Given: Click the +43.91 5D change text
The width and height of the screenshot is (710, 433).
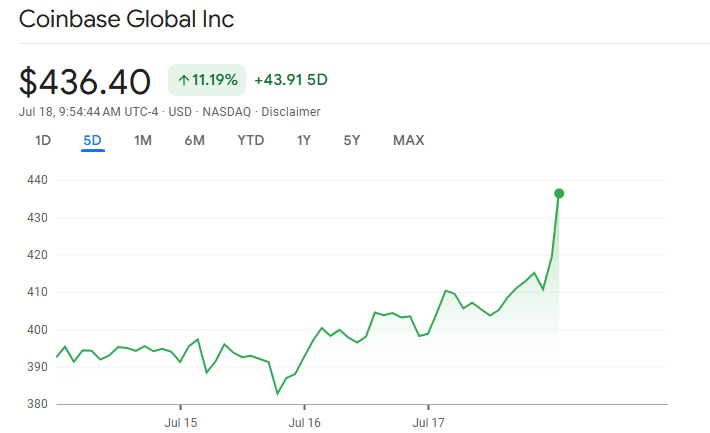Looking at the screenshot, I should (x=291, y=80).
